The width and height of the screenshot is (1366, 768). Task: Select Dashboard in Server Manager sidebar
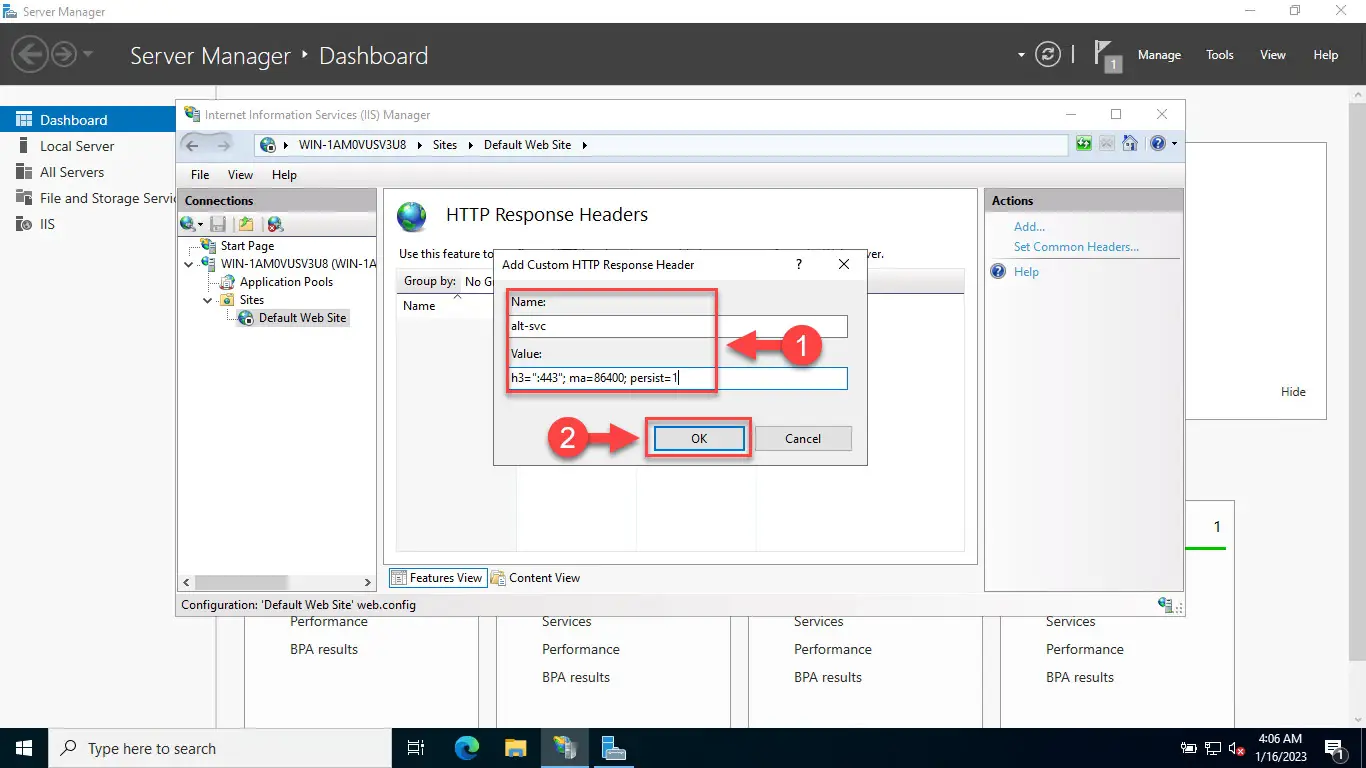coord(88,120)
